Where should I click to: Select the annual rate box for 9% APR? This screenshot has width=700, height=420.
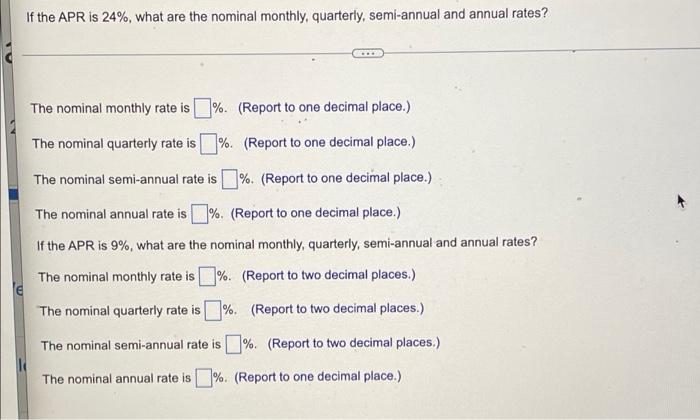click(204, 378)
